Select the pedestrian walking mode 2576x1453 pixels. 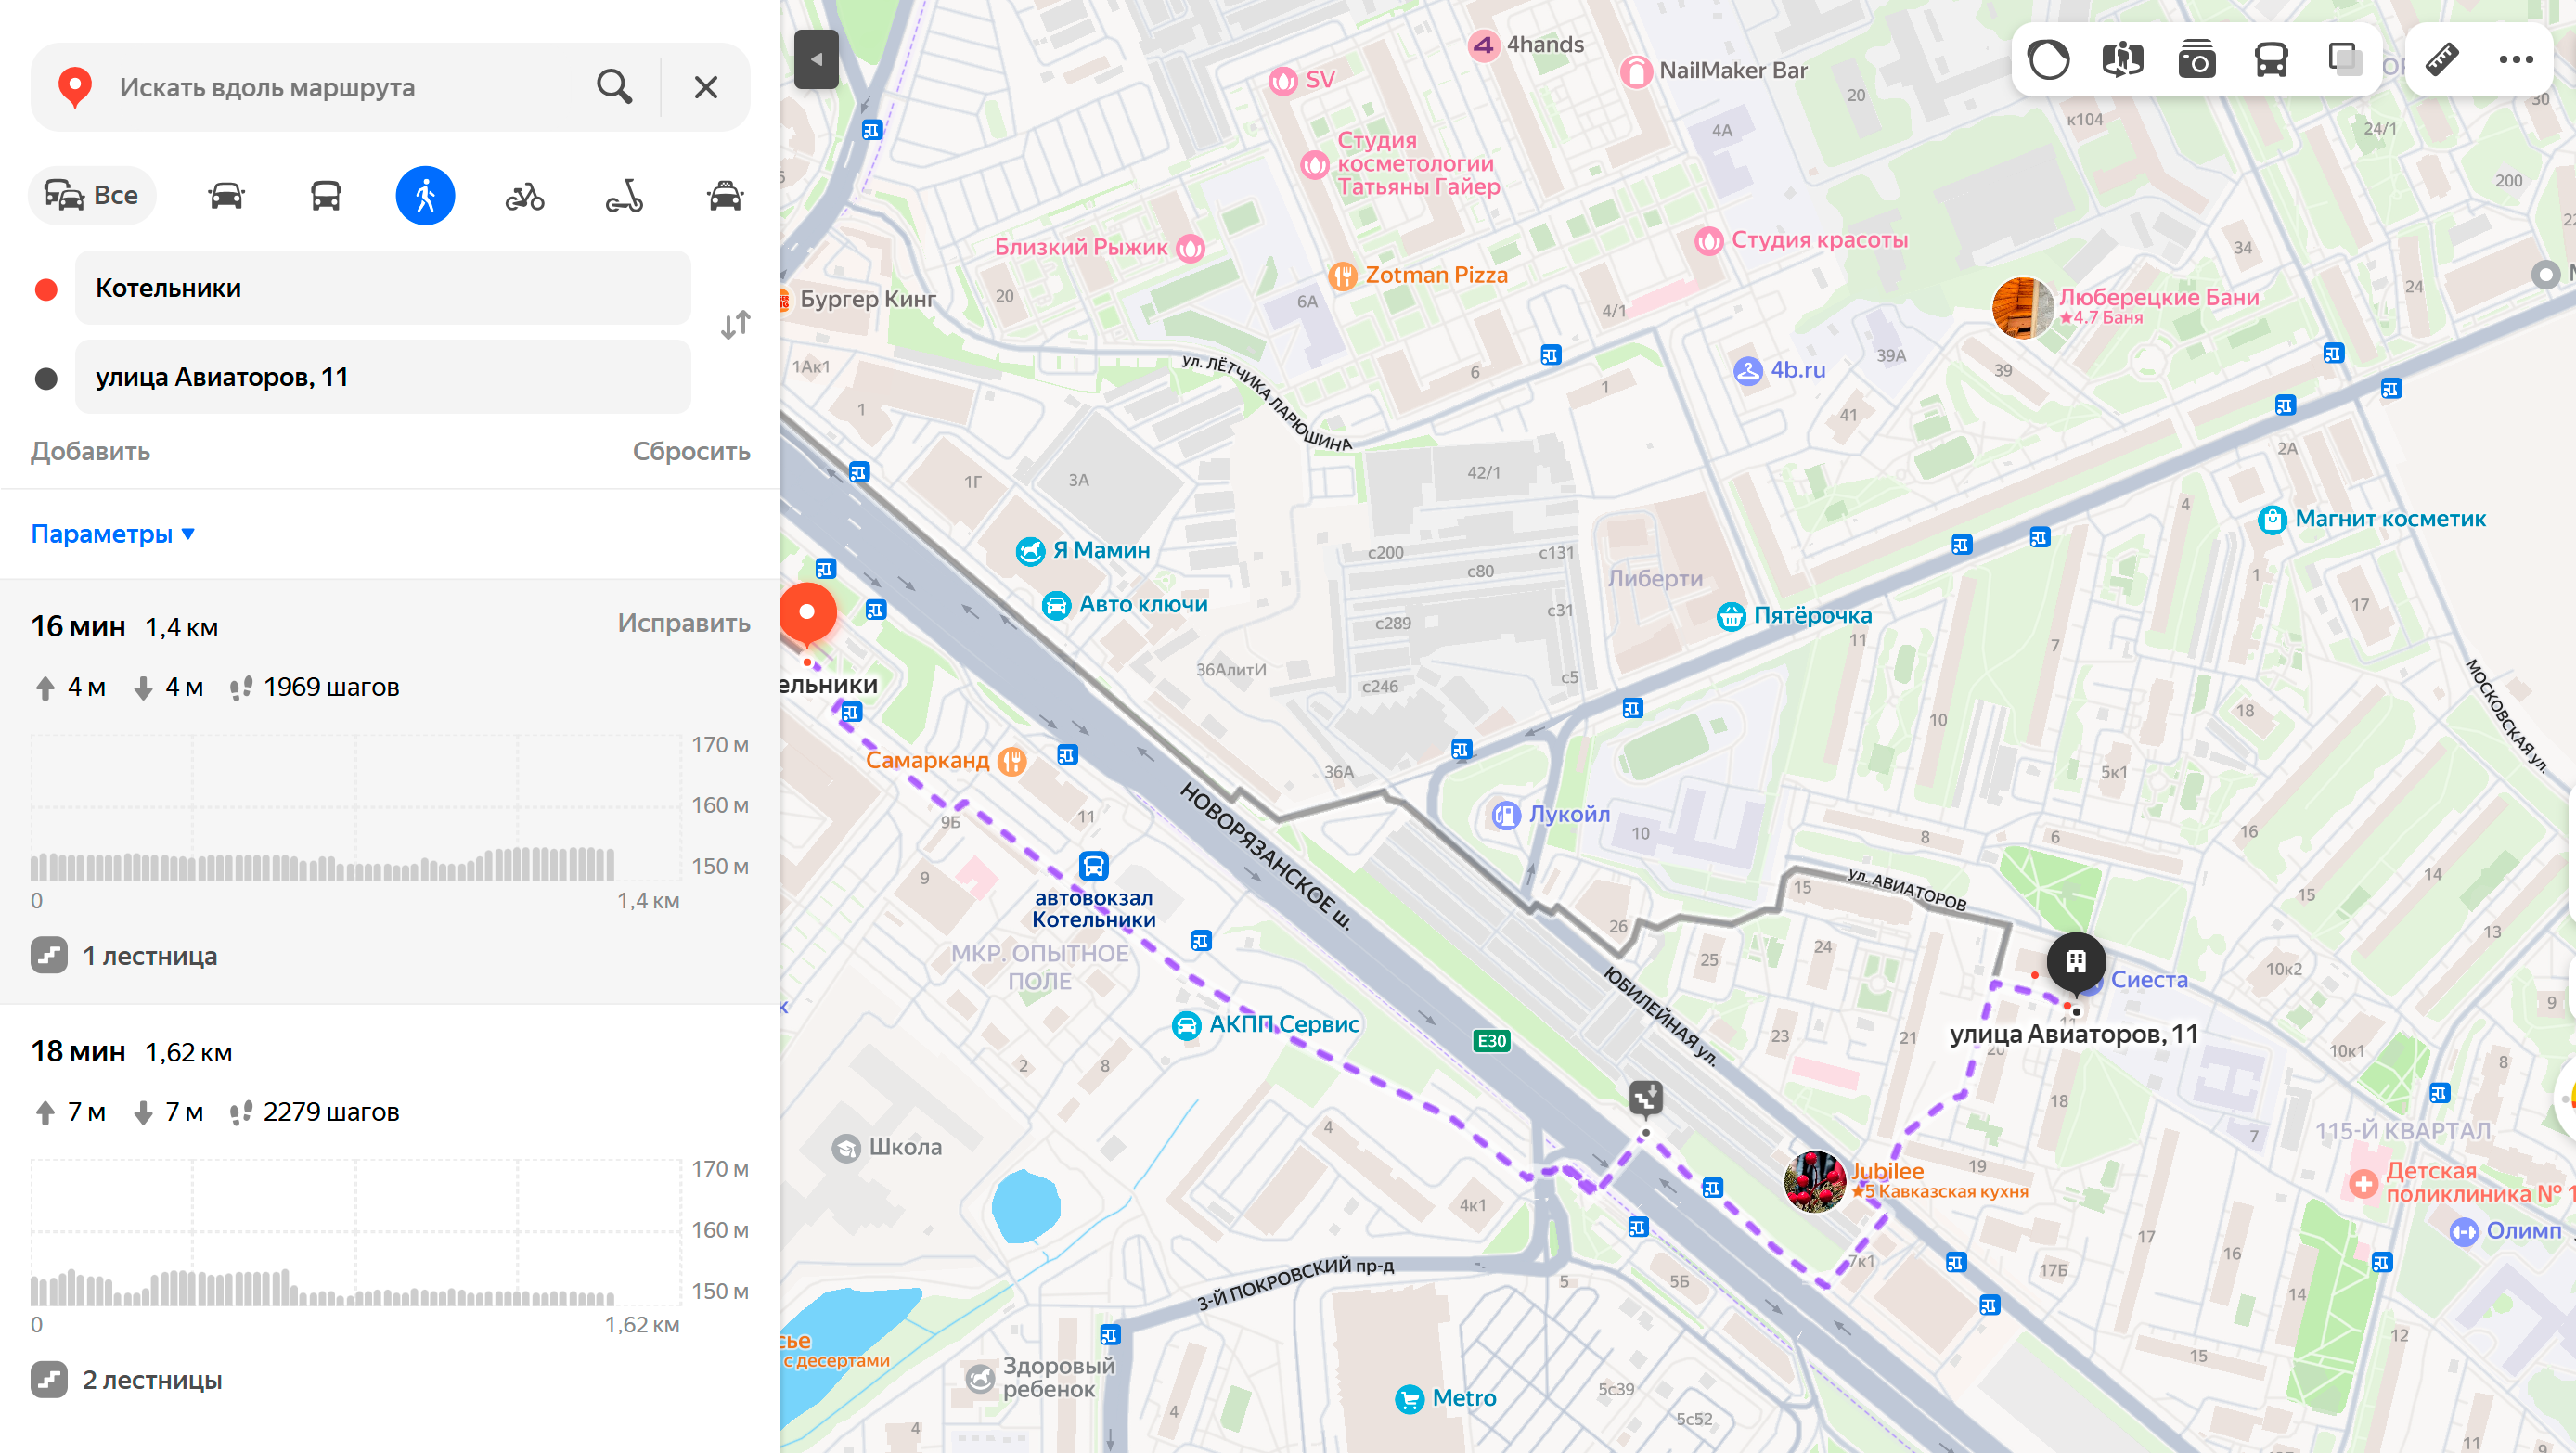coord(425,195)
